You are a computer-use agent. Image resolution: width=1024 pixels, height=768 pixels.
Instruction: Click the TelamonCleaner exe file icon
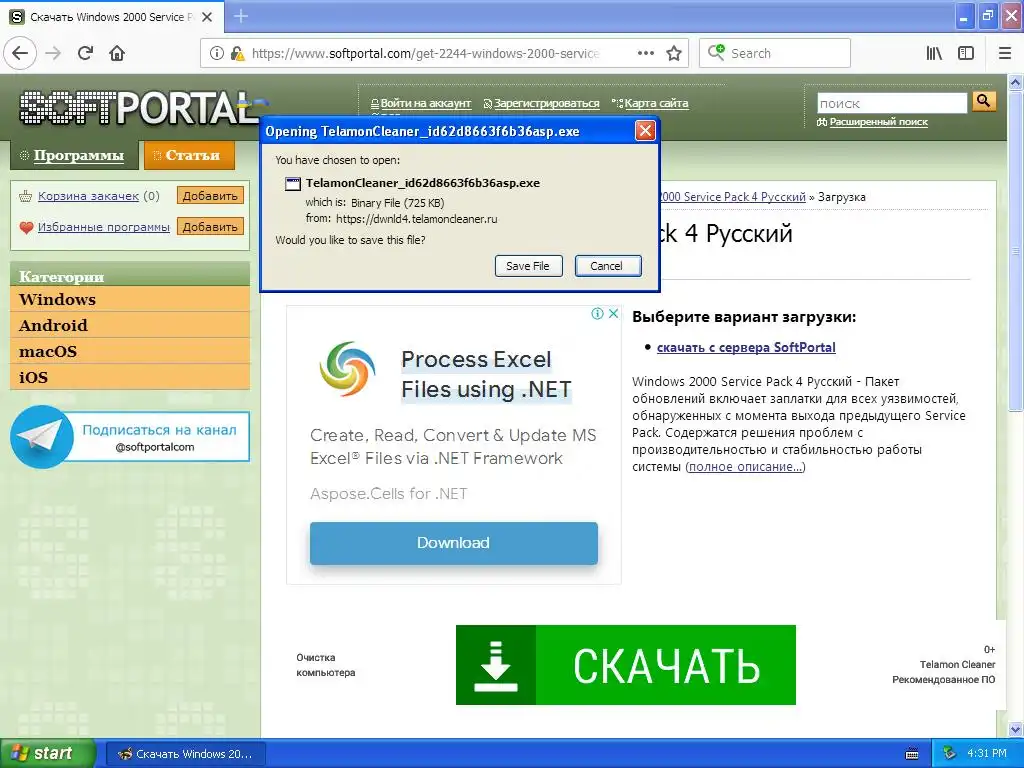click(293, 184)
